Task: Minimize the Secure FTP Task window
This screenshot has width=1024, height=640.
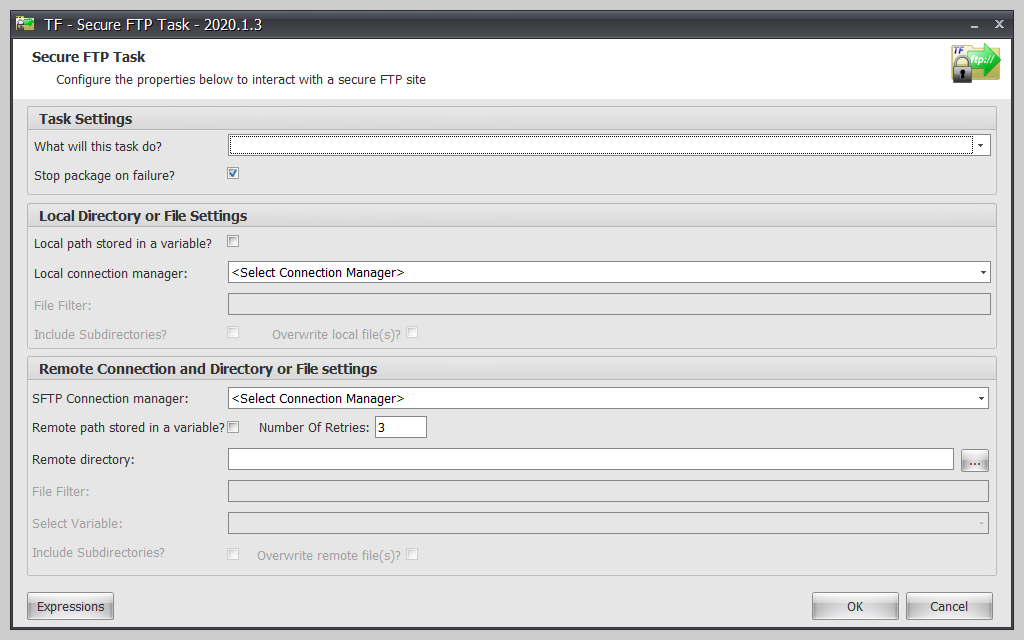Action: click(x=974, y=24)
